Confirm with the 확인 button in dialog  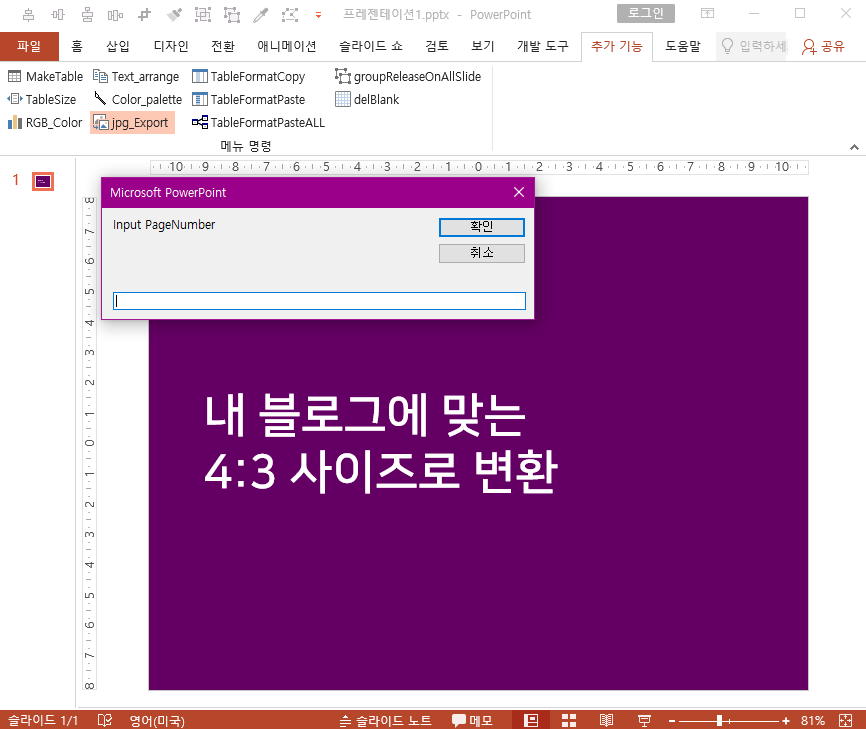[482, 227]
